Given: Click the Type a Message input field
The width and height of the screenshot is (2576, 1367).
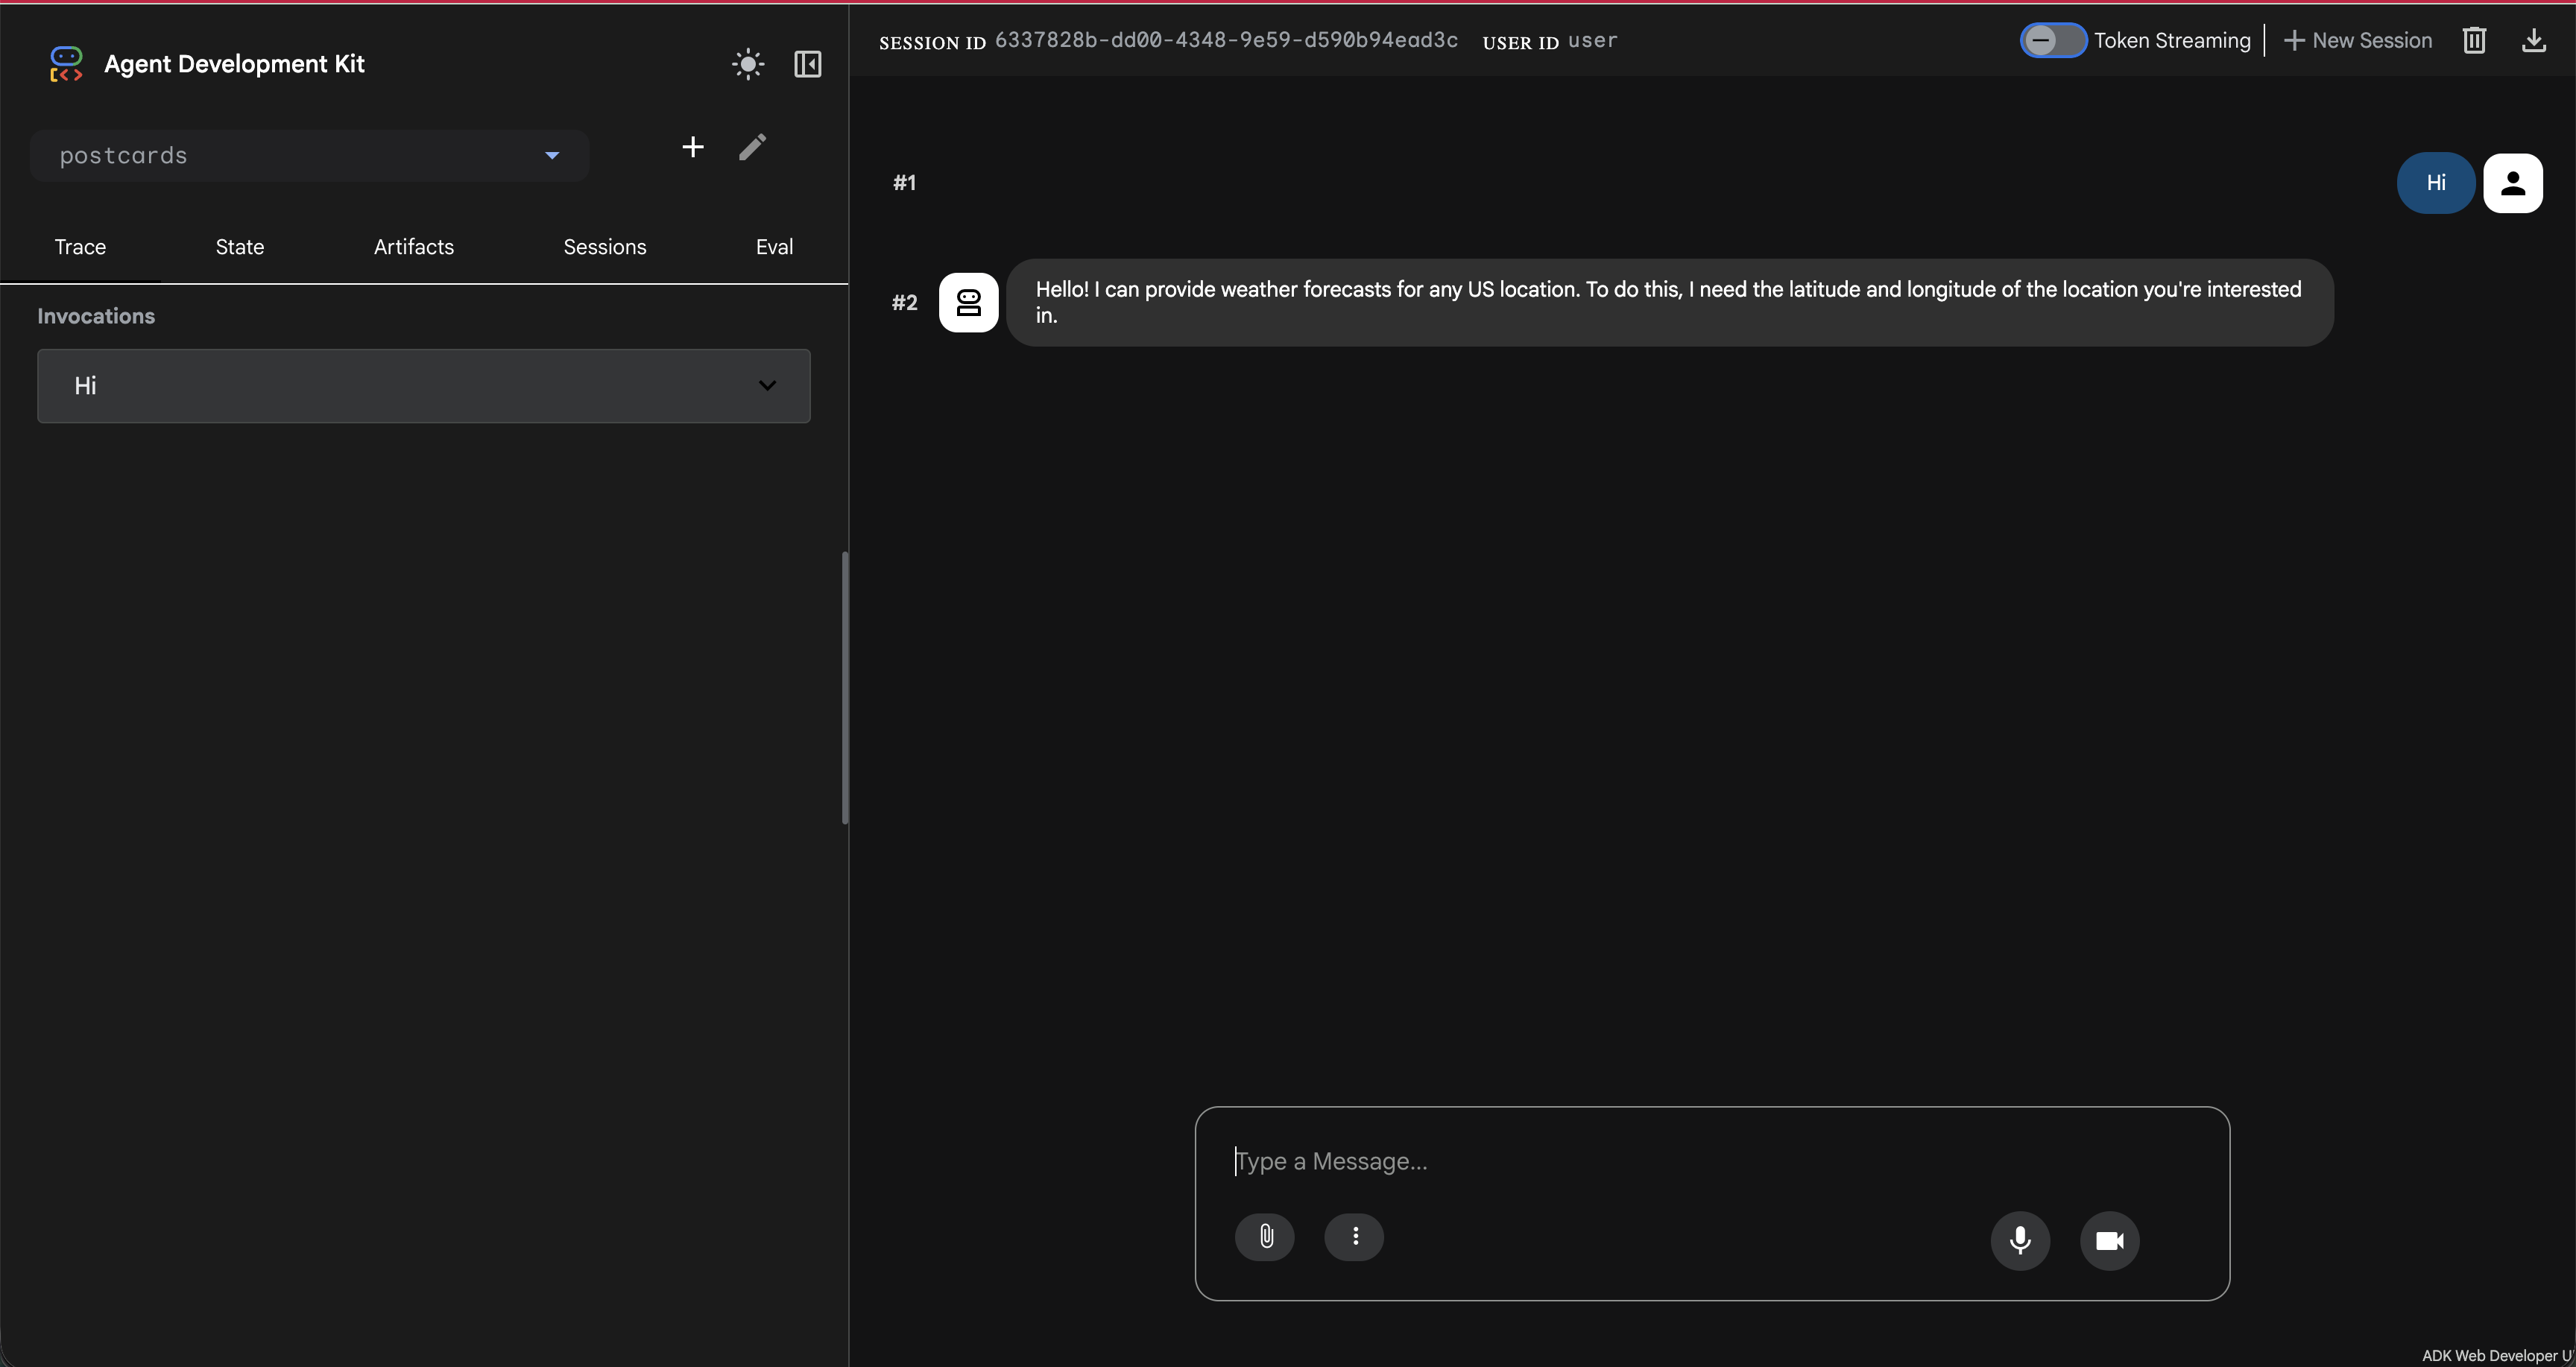Looking at the screenshot, I should pyautogui.click(x=1700, y=1161).
